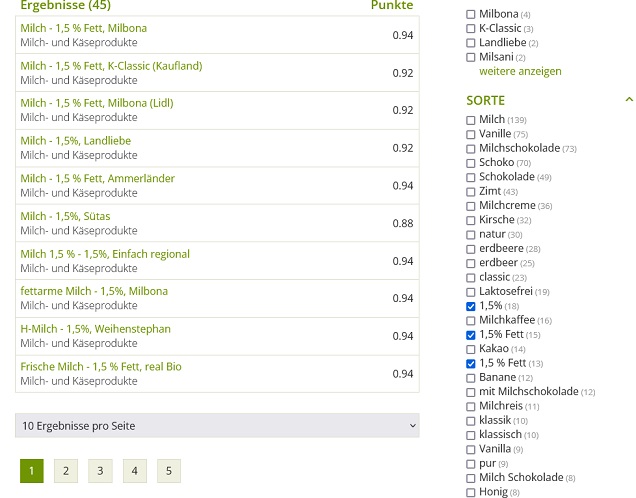The height and width of the screenshot is (498, 636).
Task: Check the Milbona brand filter
Action: (471, 15)
